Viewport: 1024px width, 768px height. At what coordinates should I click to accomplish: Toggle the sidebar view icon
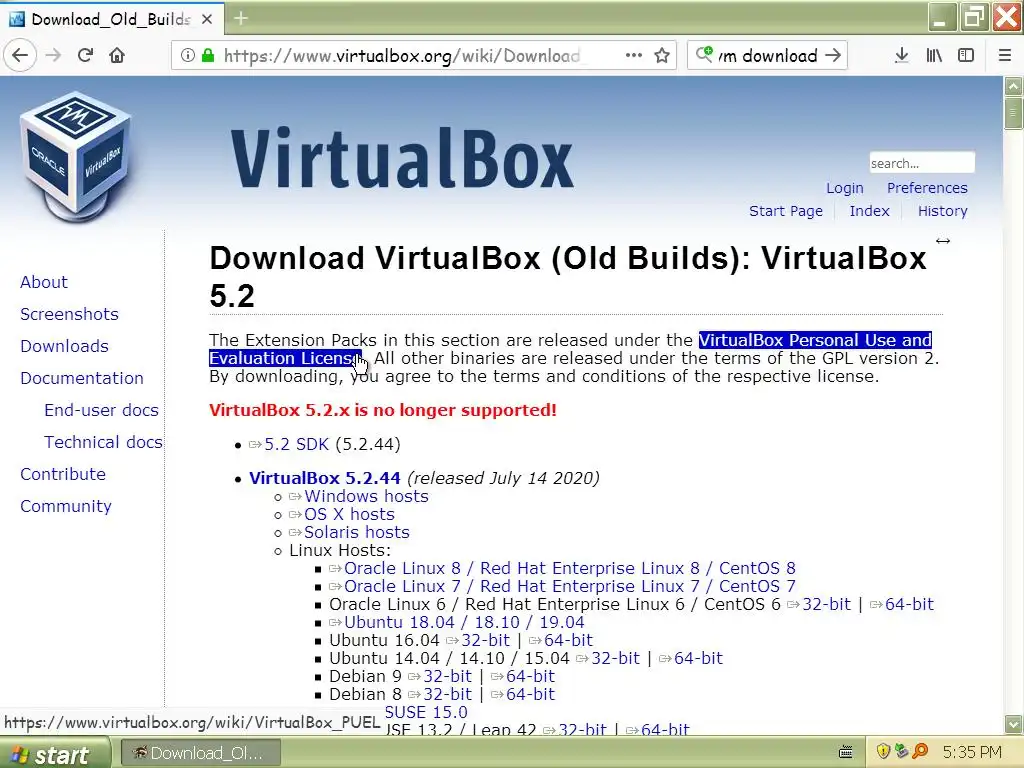click(966, 56)
